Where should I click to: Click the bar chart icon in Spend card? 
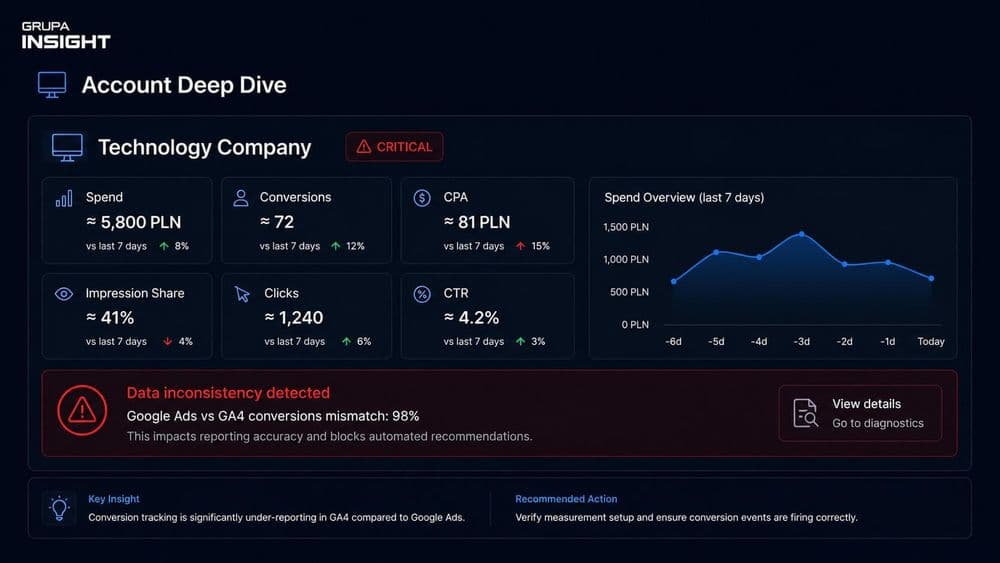[64, 198]
